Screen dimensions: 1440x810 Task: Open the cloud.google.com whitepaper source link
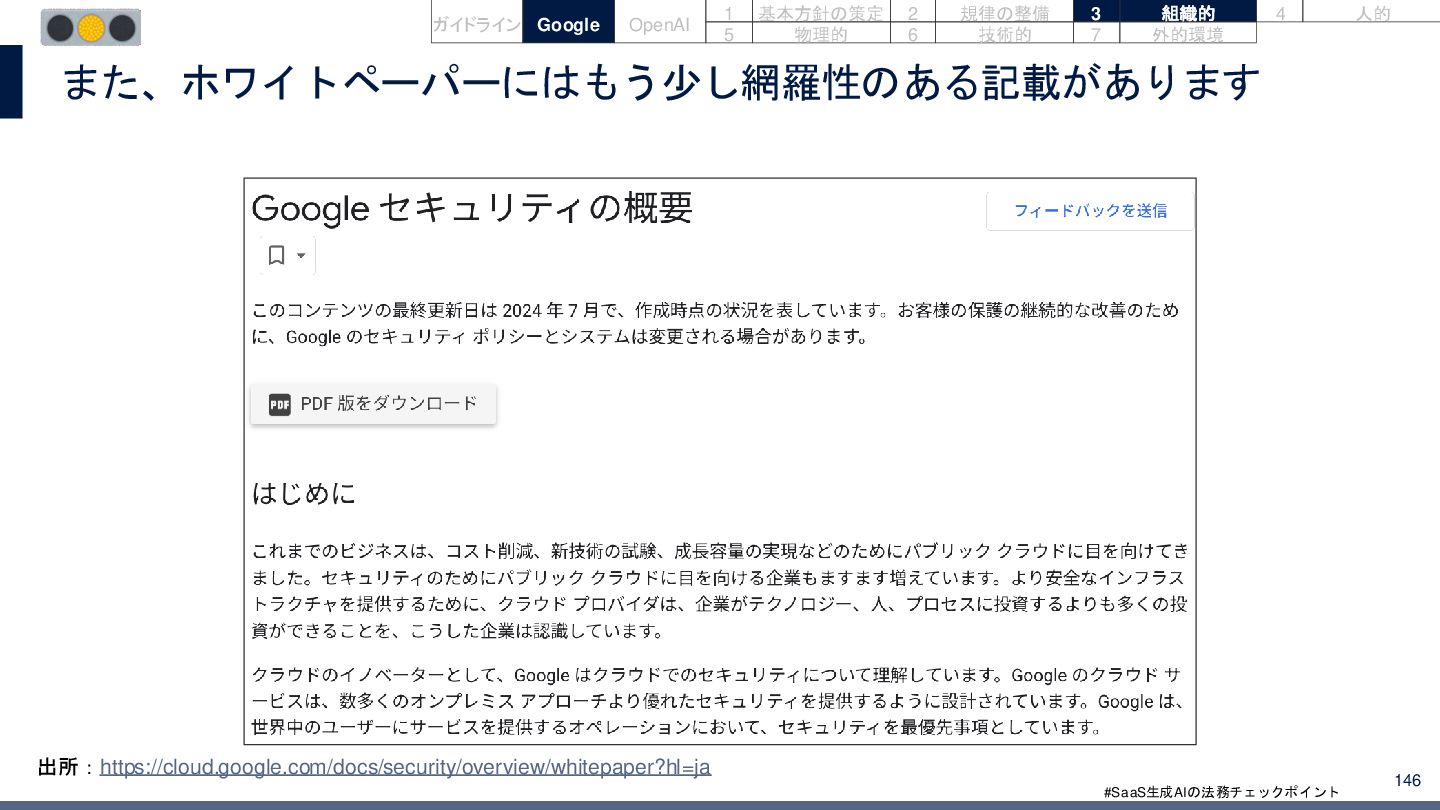[406, 767]
